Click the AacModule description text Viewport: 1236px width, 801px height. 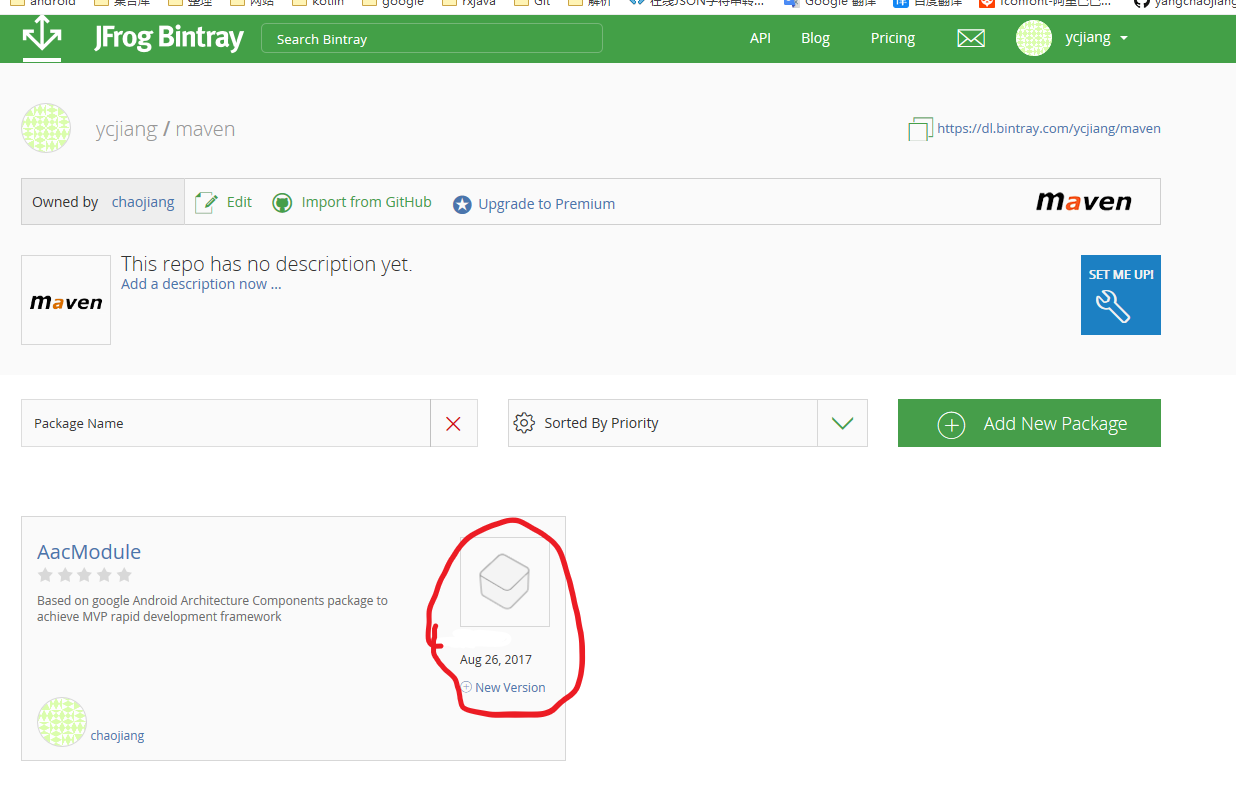212,609
